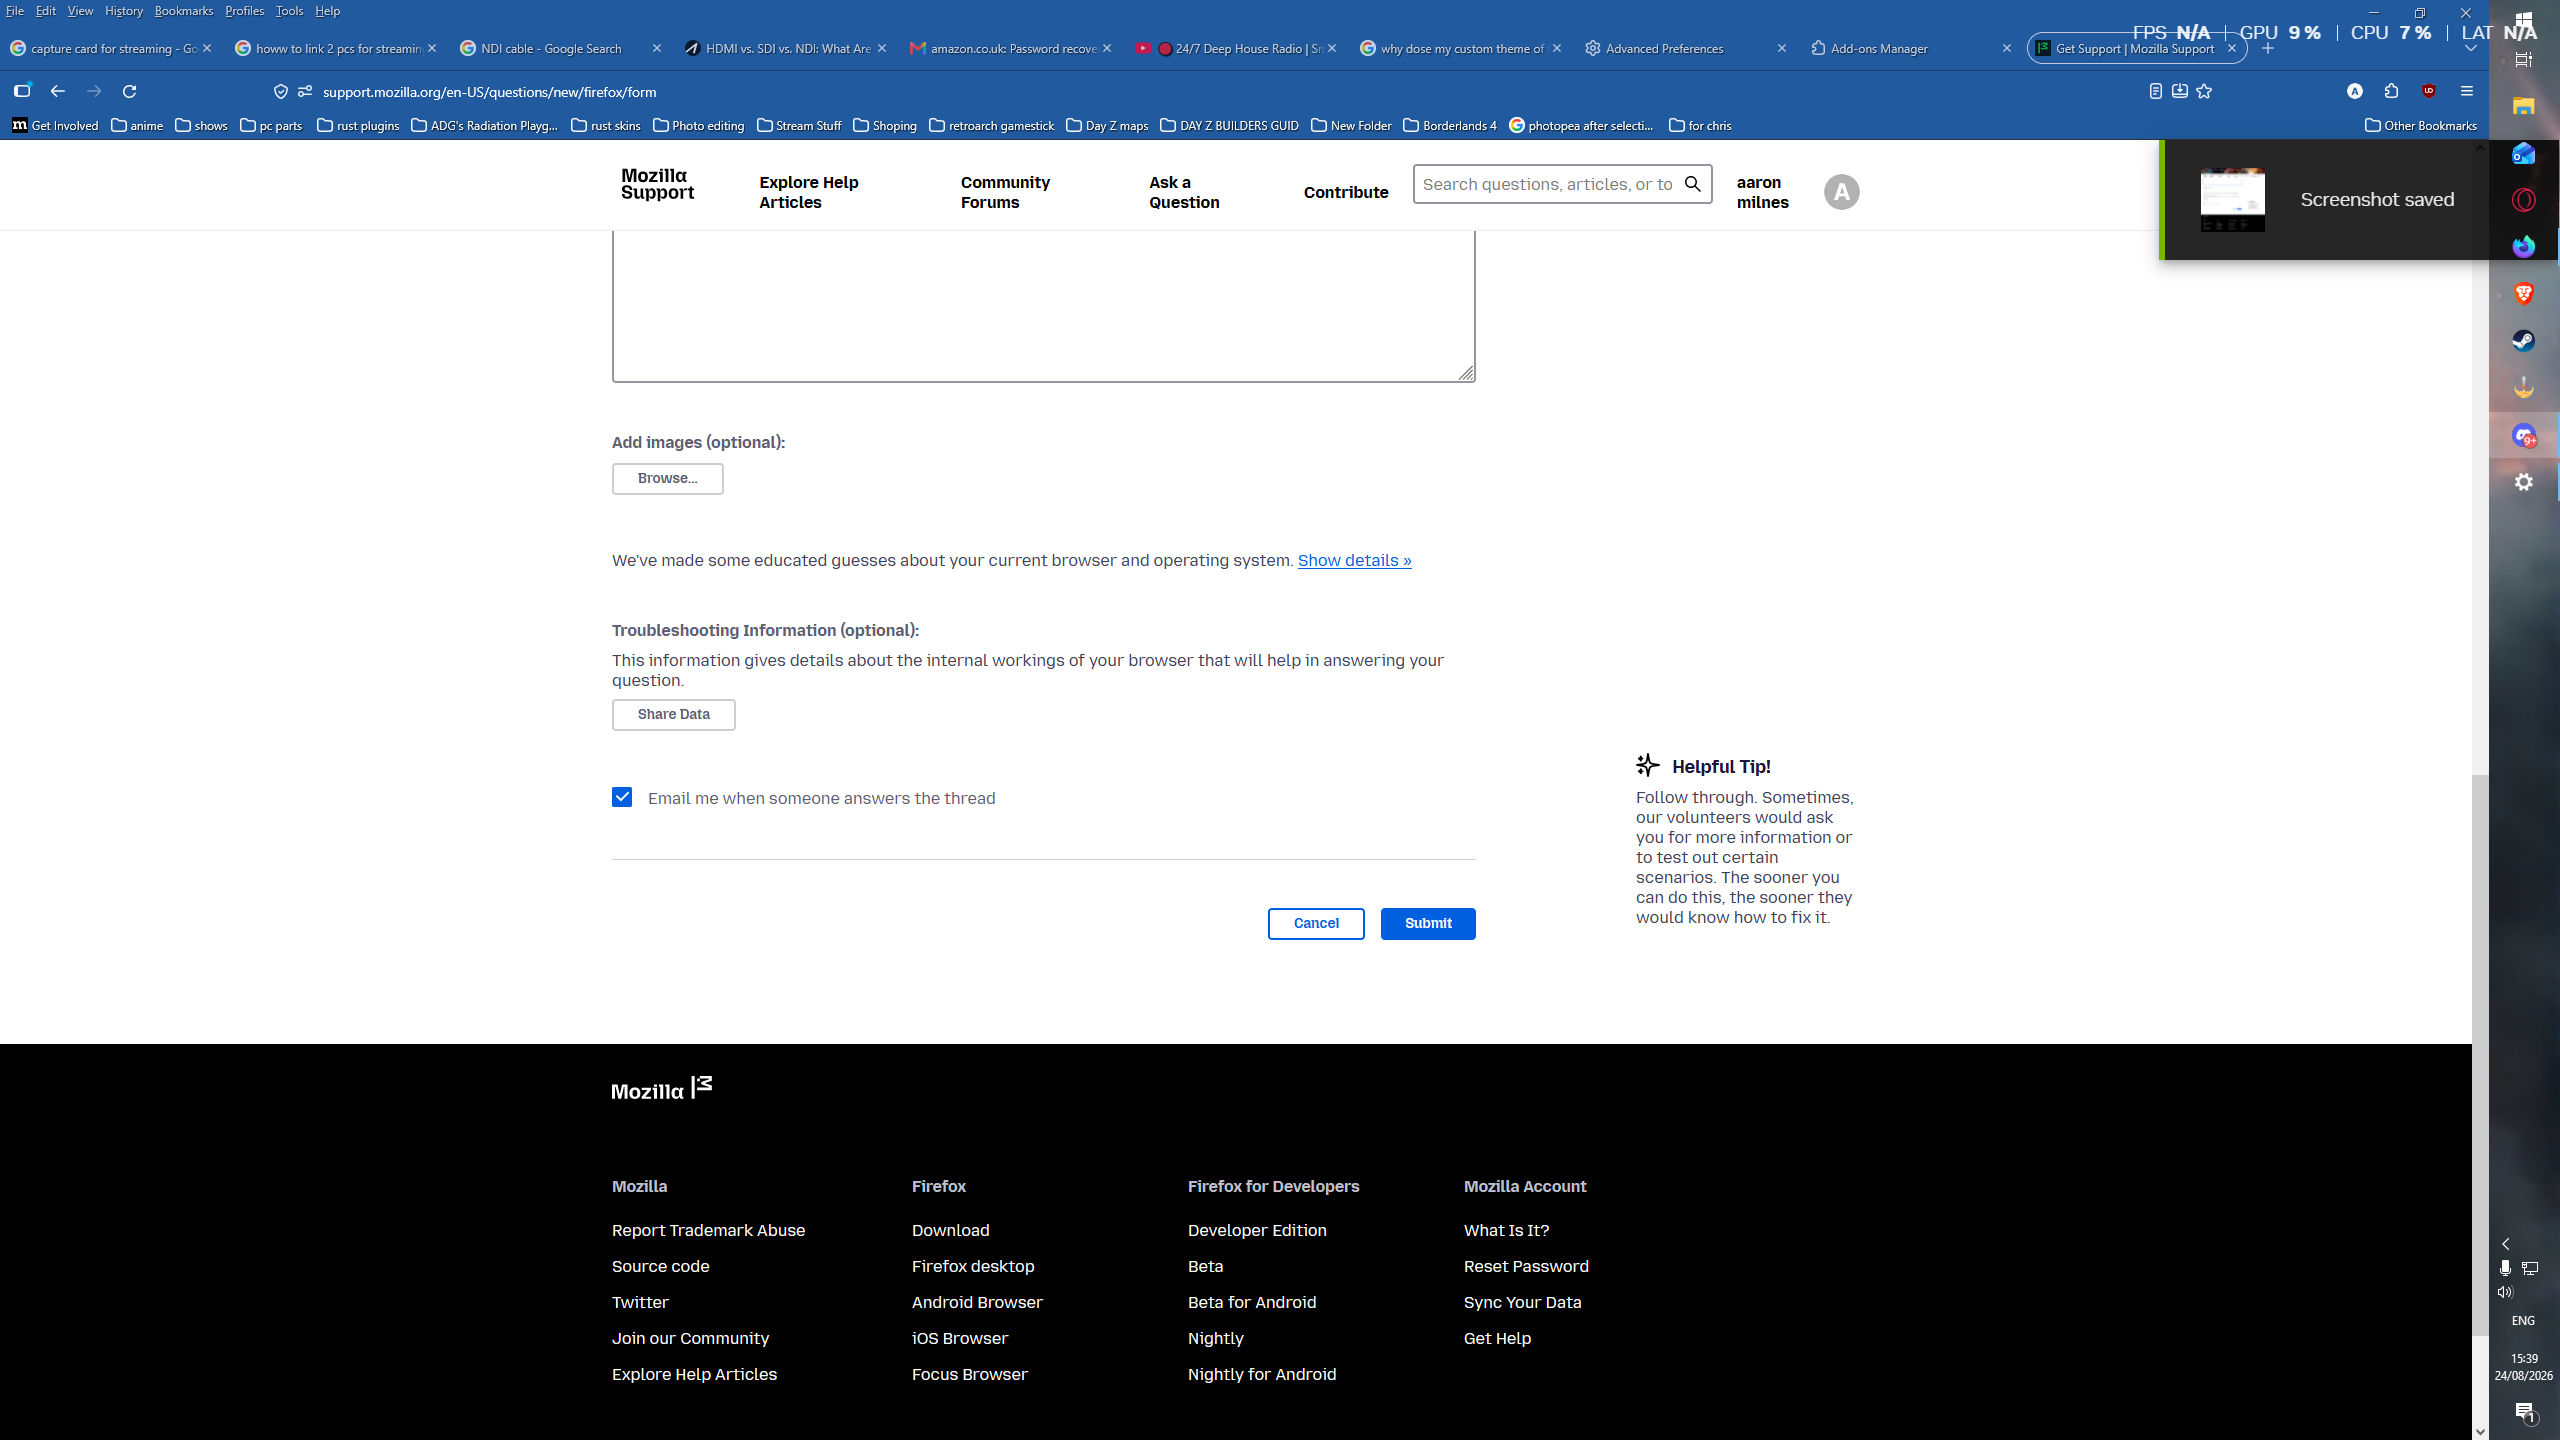Viewport: 2560px width, 1440px height.
Task: Switch to Add-ons Manager tab
Action: 1911,48
